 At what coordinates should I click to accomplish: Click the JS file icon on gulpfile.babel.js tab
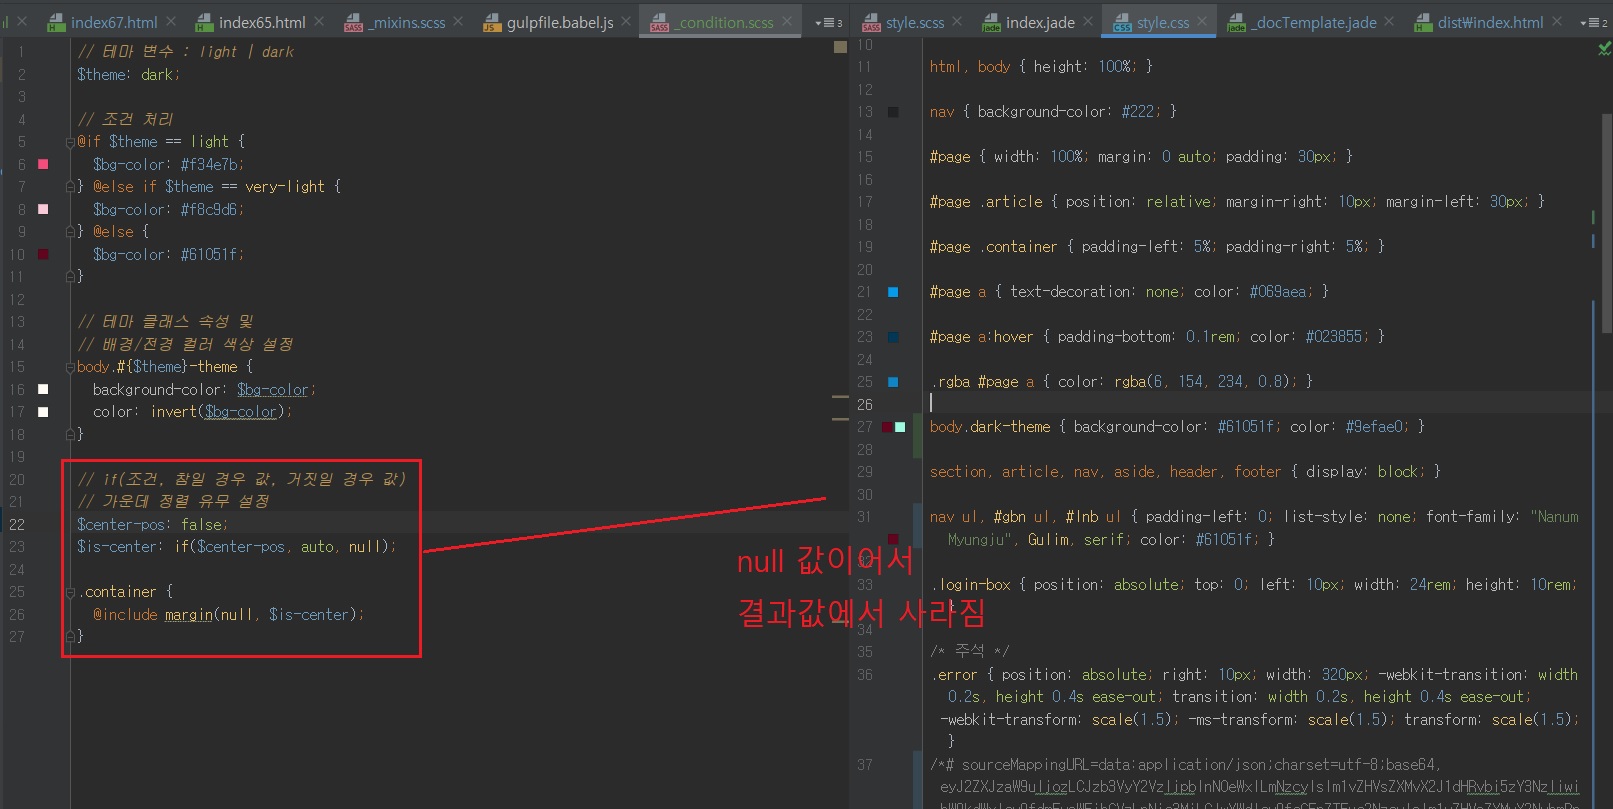point(491,23)
